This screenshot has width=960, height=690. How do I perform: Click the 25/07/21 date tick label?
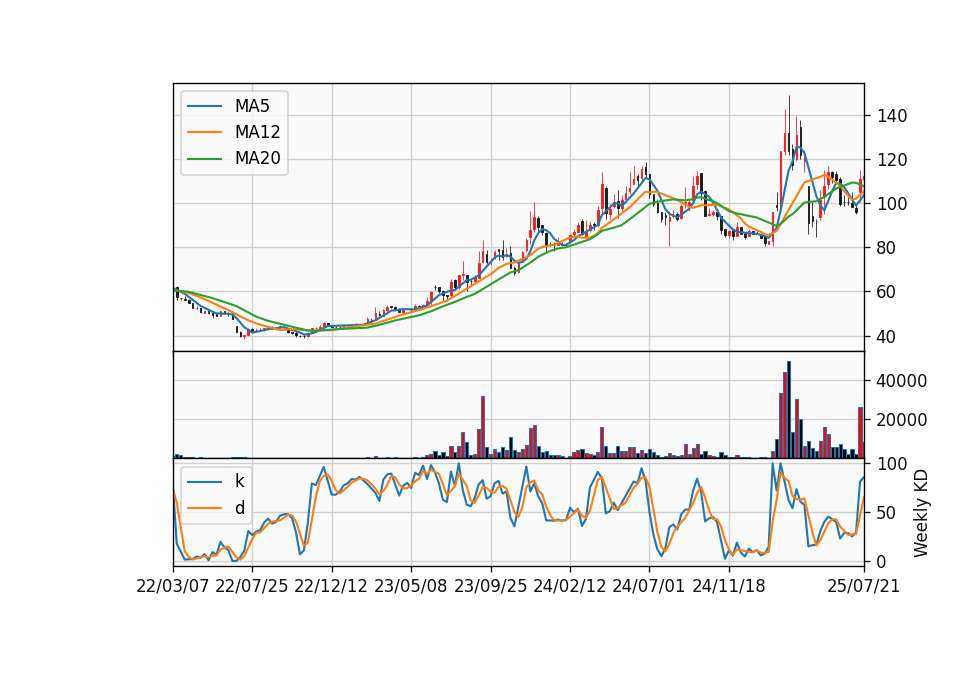pyautogui.click(x=864, y=586)
